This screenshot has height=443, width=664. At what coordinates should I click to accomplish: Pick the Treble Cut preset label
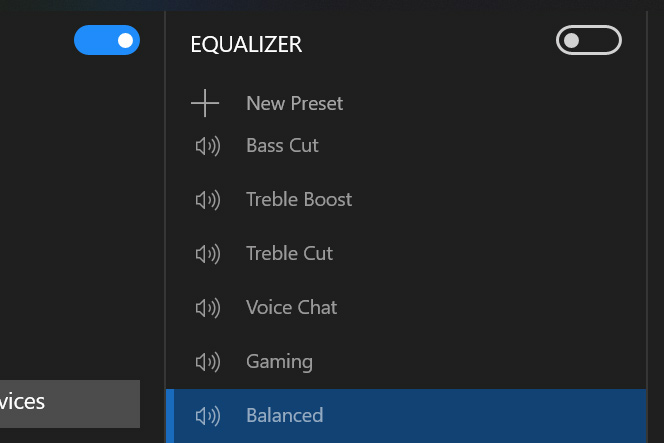(x=290, y=253)
